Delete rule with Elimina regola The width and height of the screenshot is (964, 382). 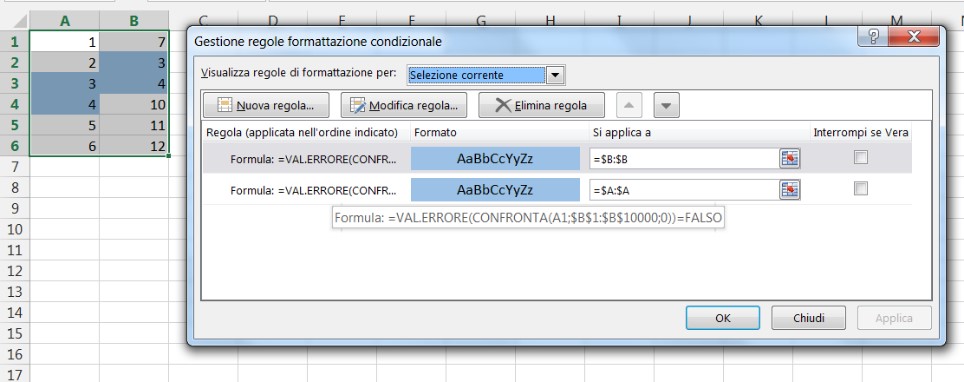tap(541, 105)
